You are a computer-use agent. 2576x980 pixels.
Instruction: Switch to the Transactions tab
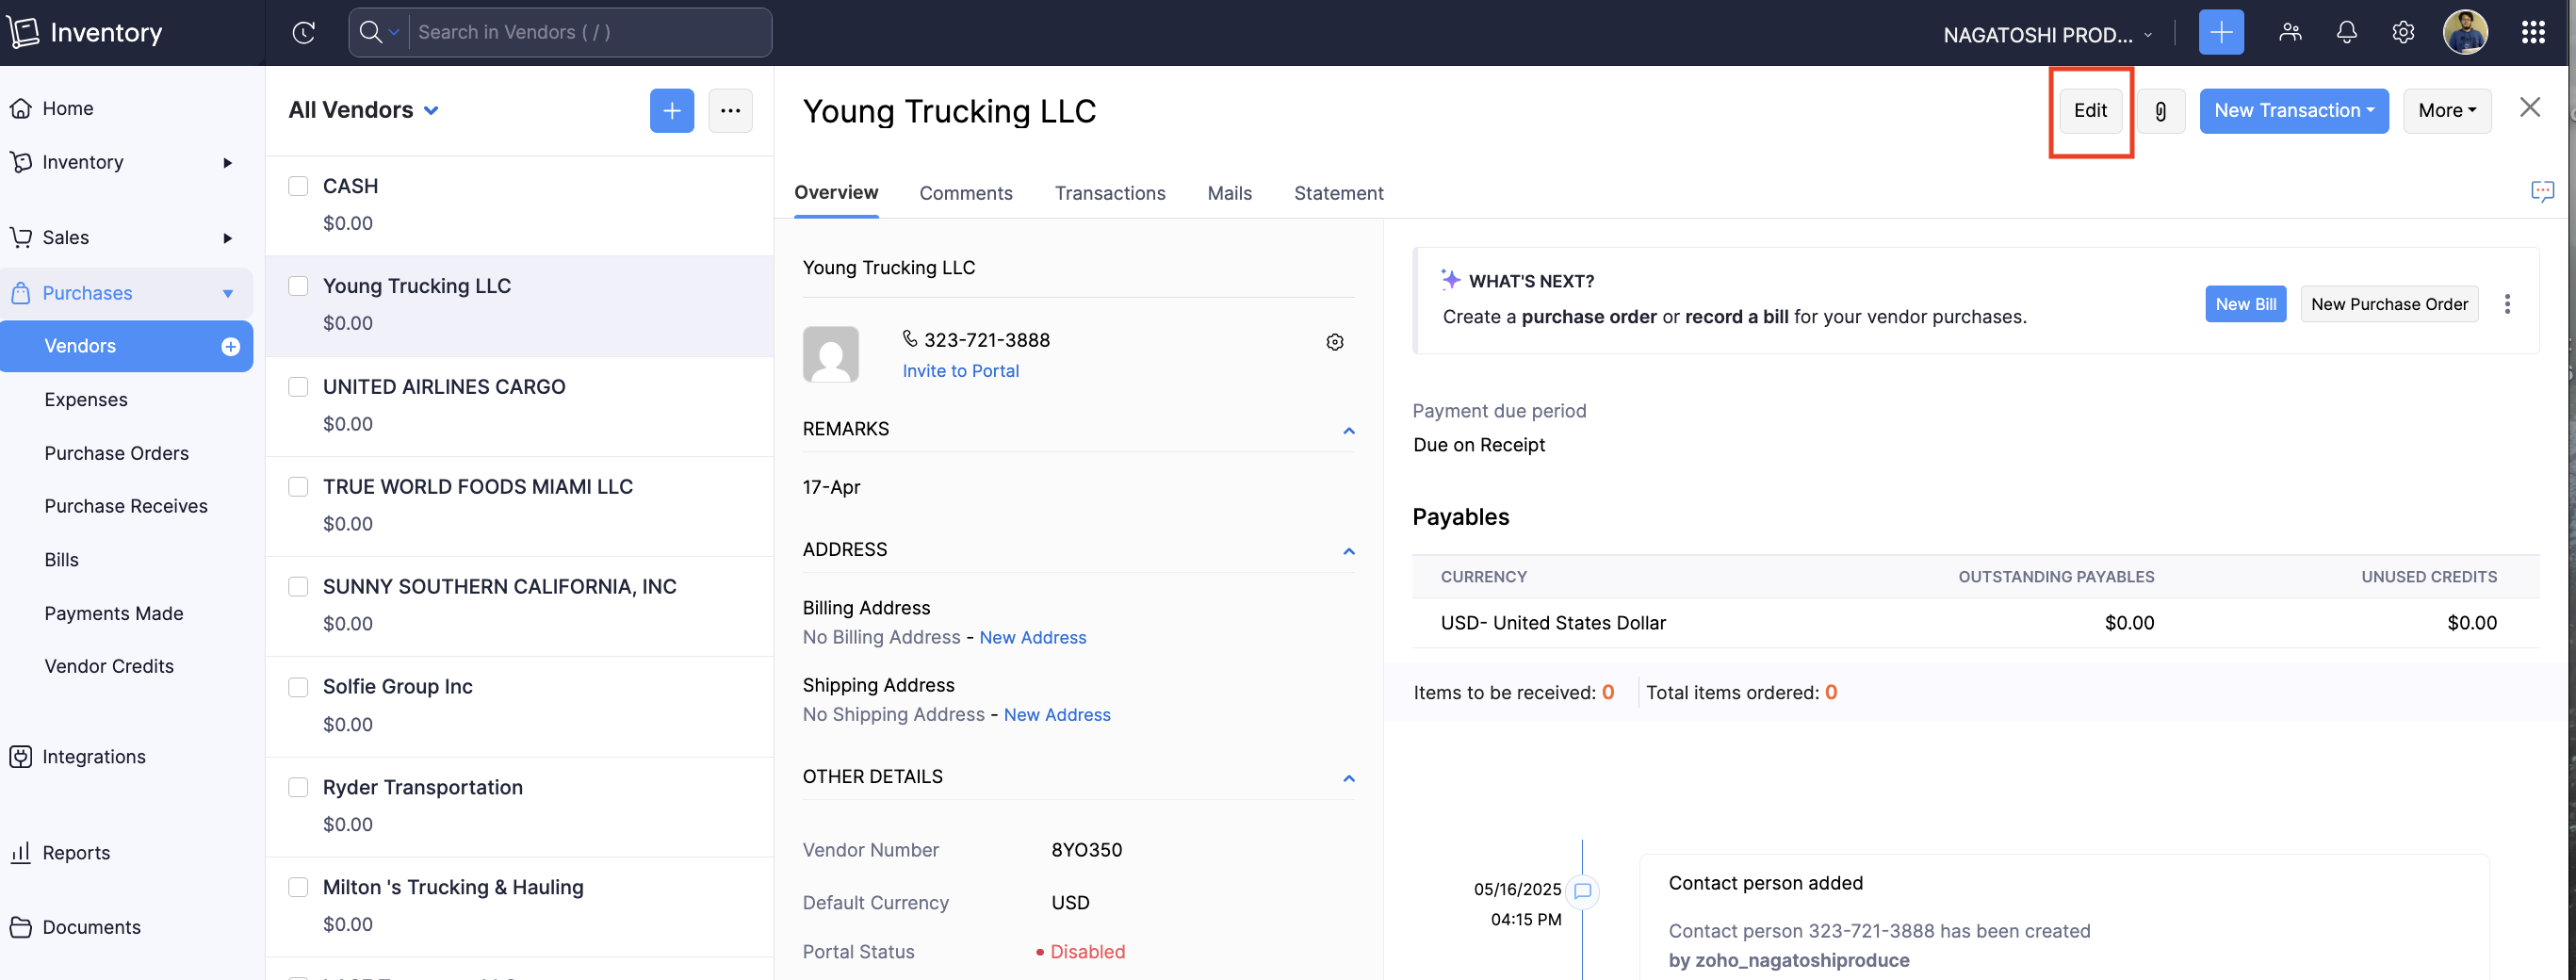click(1109, 193)
